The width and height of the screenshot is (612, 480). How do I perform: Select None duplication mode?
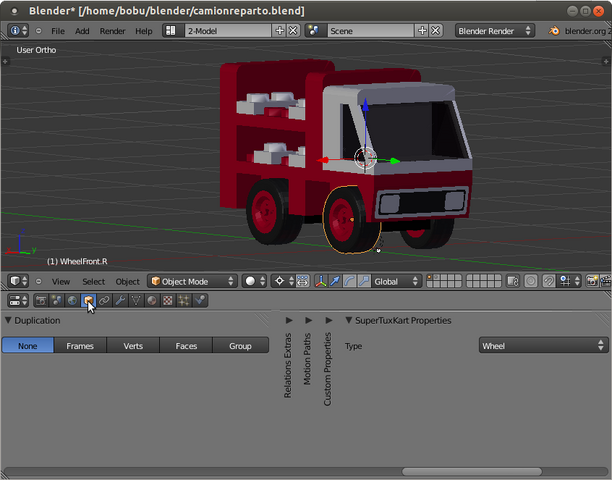[x=27, y=345]
